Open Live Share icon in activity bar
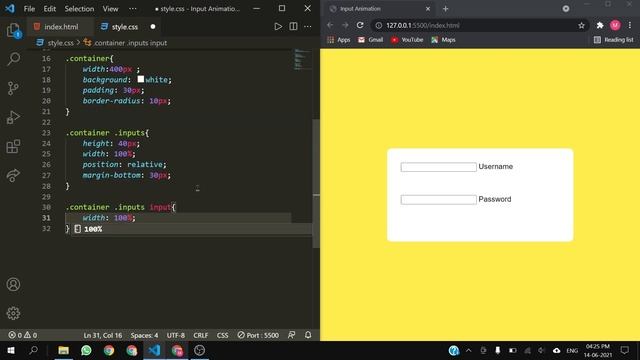The image size is (640, 360). coord(13,176)
